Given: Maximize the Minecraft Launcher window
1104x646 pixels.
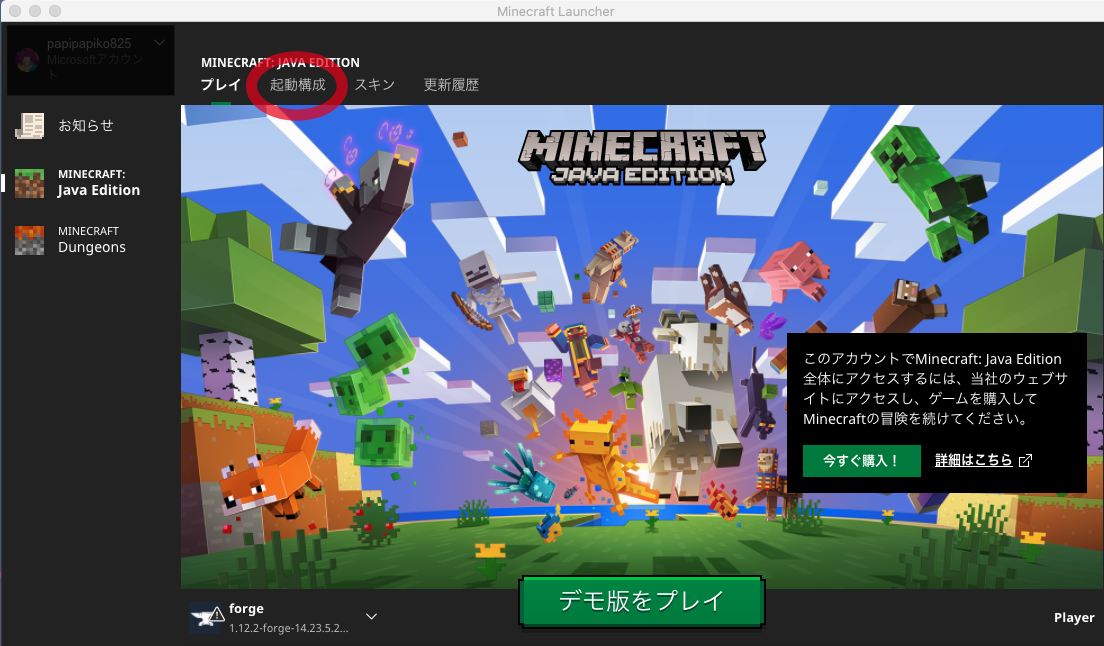Looking at the screenshot, I should pyautogui.click(x=55, y=11).
